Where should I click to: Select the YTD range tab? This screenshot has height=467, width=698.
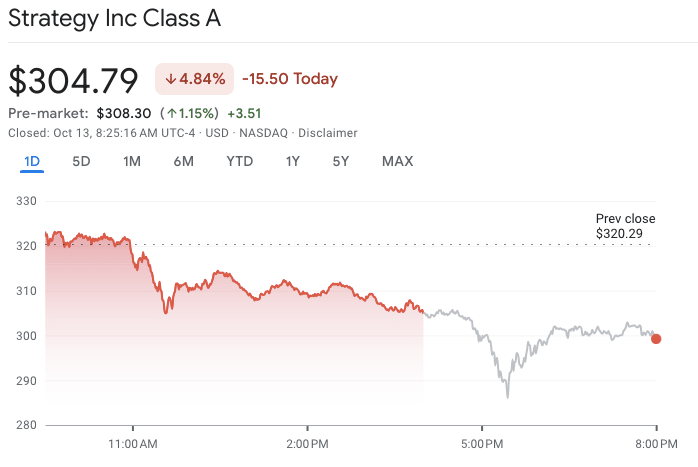point(239,162)
